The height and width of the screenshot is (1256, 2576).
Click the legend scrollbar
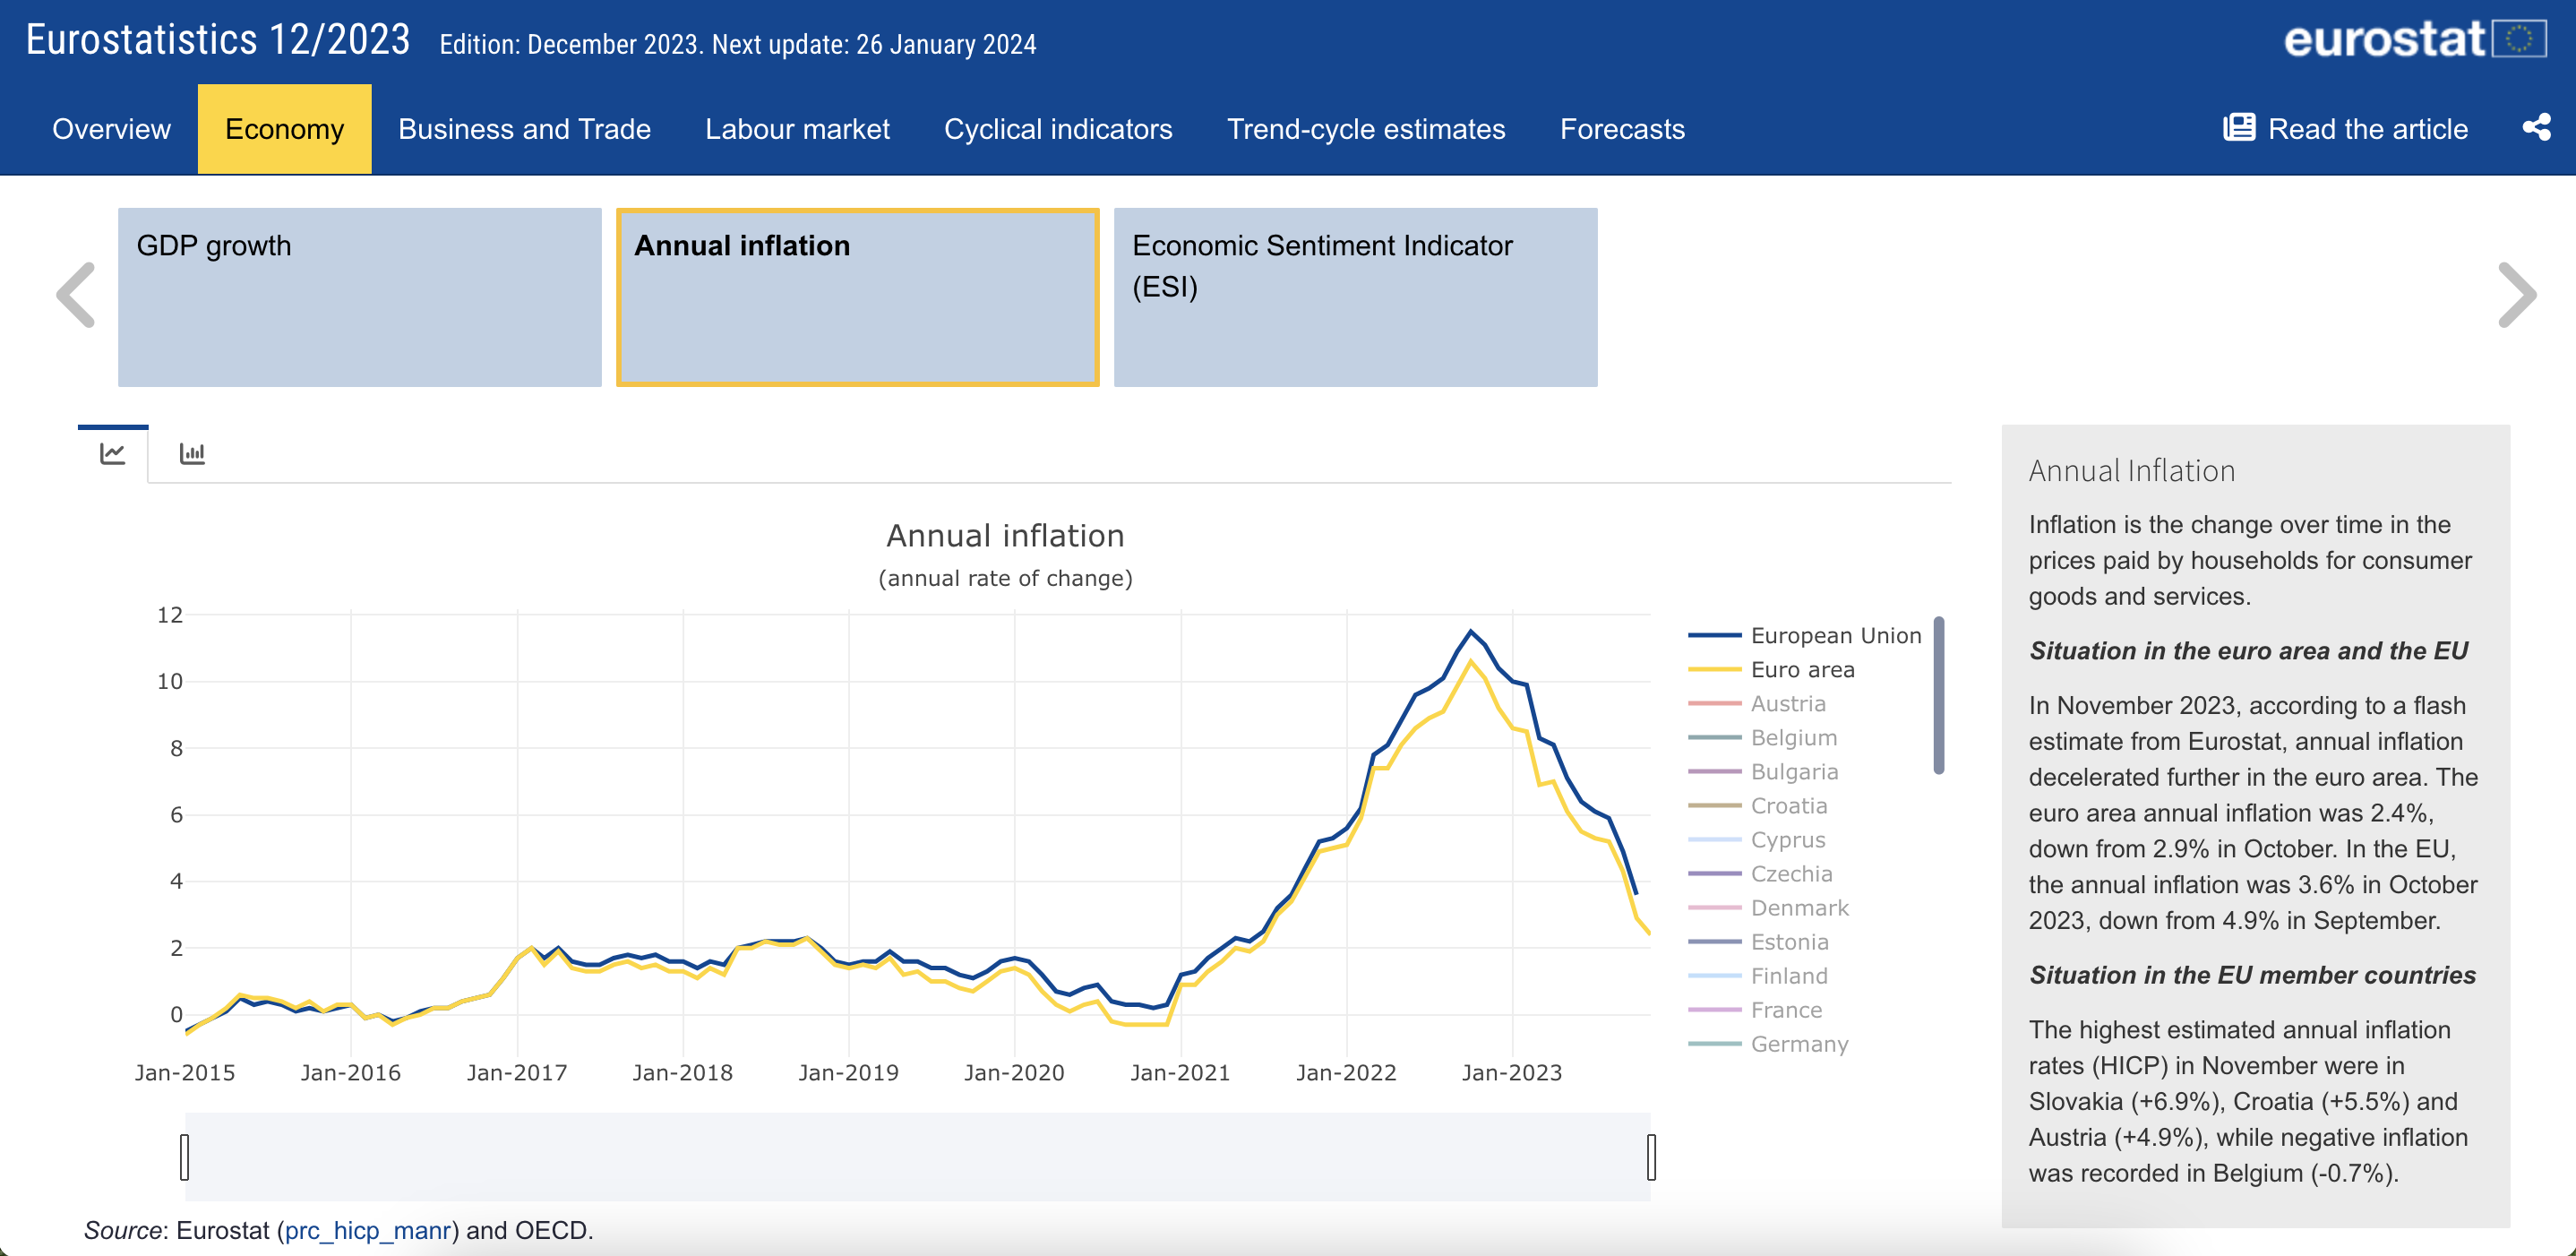1938,695
